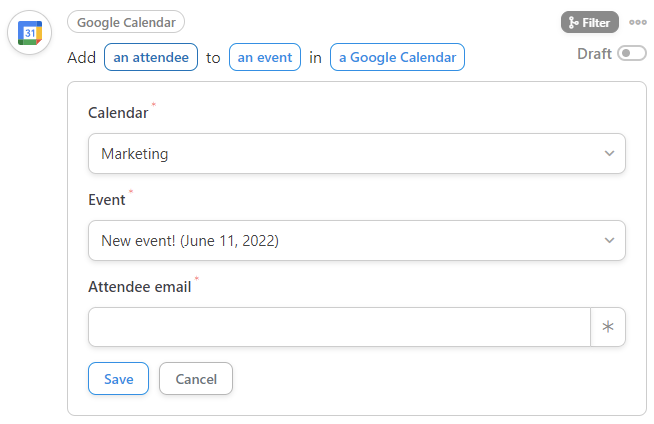Click the 'an attendee' pill
Screen dimensions: 654x424
(151, 57)
